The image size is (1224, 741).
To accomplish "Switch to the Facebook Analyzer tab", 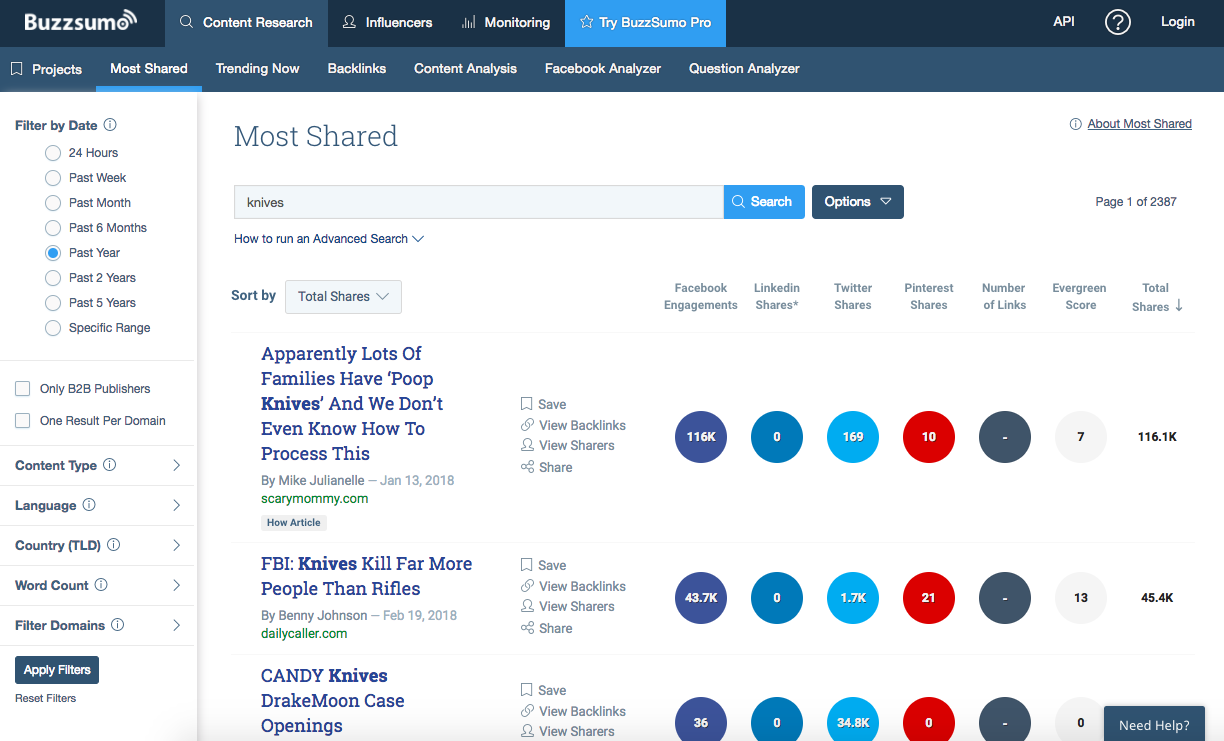I will (x=603, y=69).
